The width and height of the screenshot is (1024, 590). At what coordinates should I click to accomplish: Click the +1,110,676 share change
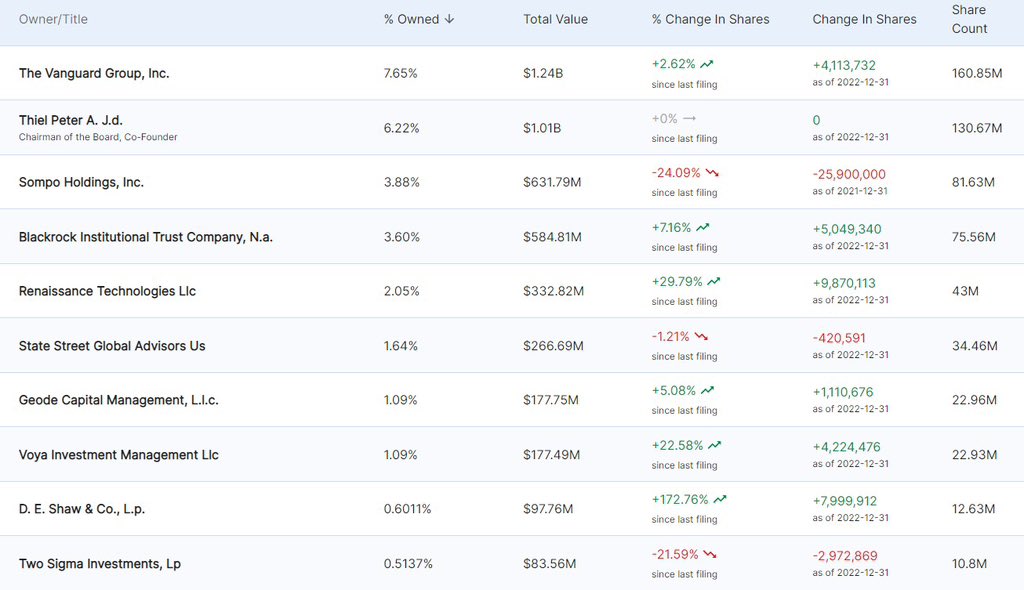point(842,392)
